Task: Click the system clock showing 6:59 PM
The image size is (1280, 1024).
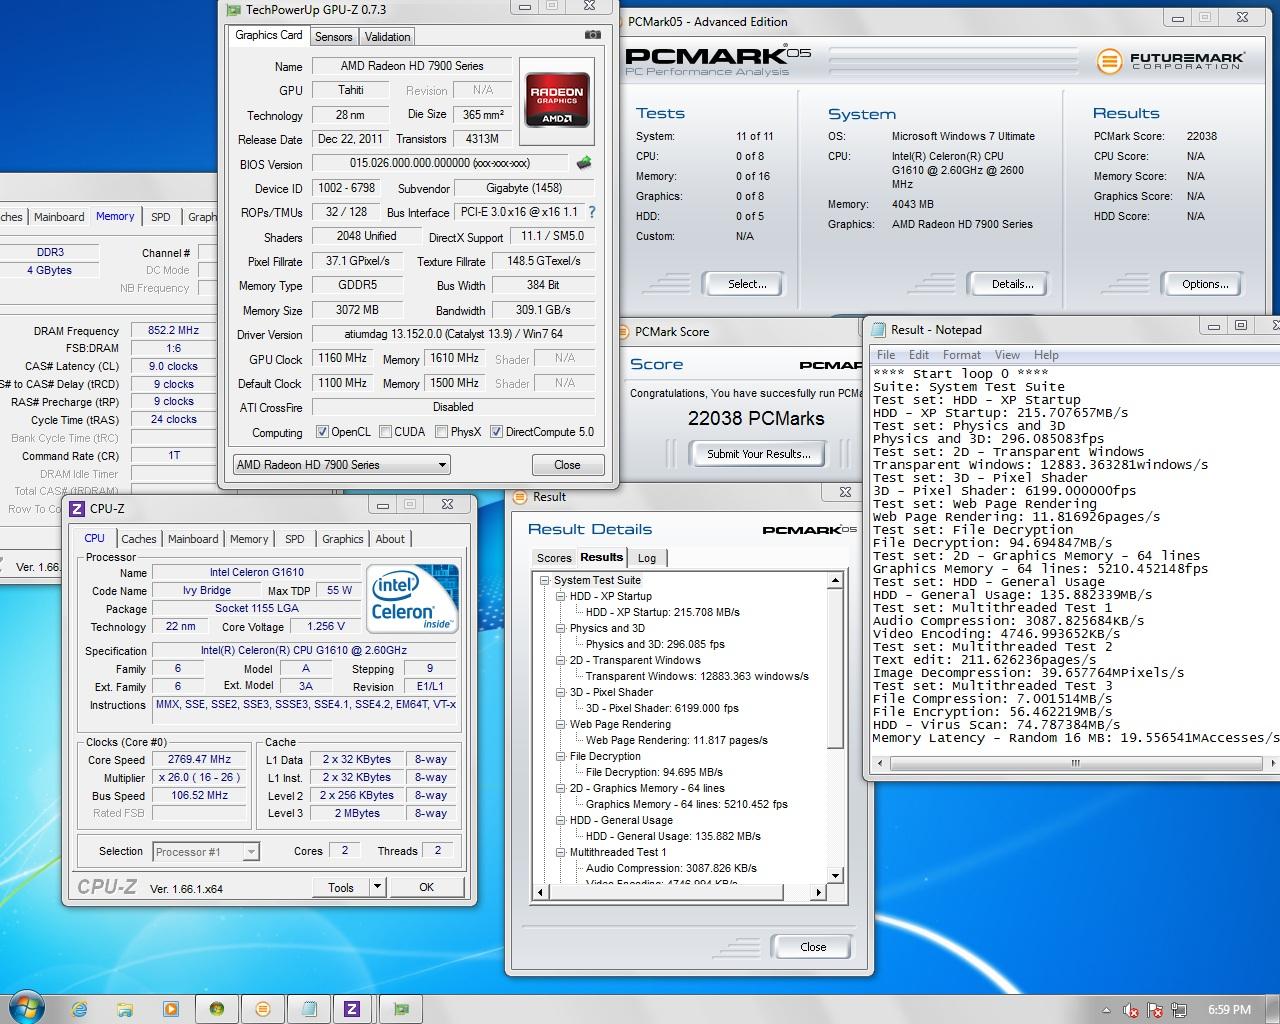Action: (x=1229, y=1010)
